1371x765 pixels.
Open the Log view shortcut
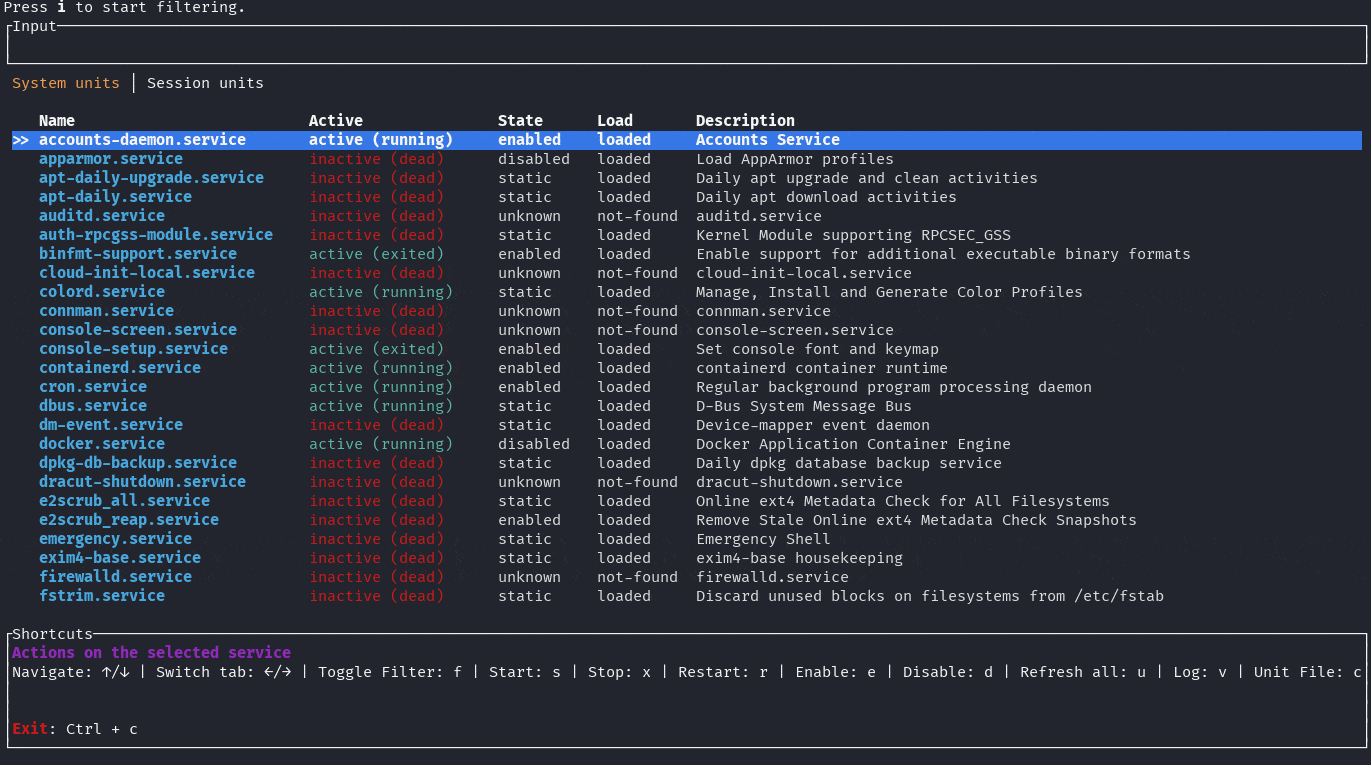tap(1199, 672)
